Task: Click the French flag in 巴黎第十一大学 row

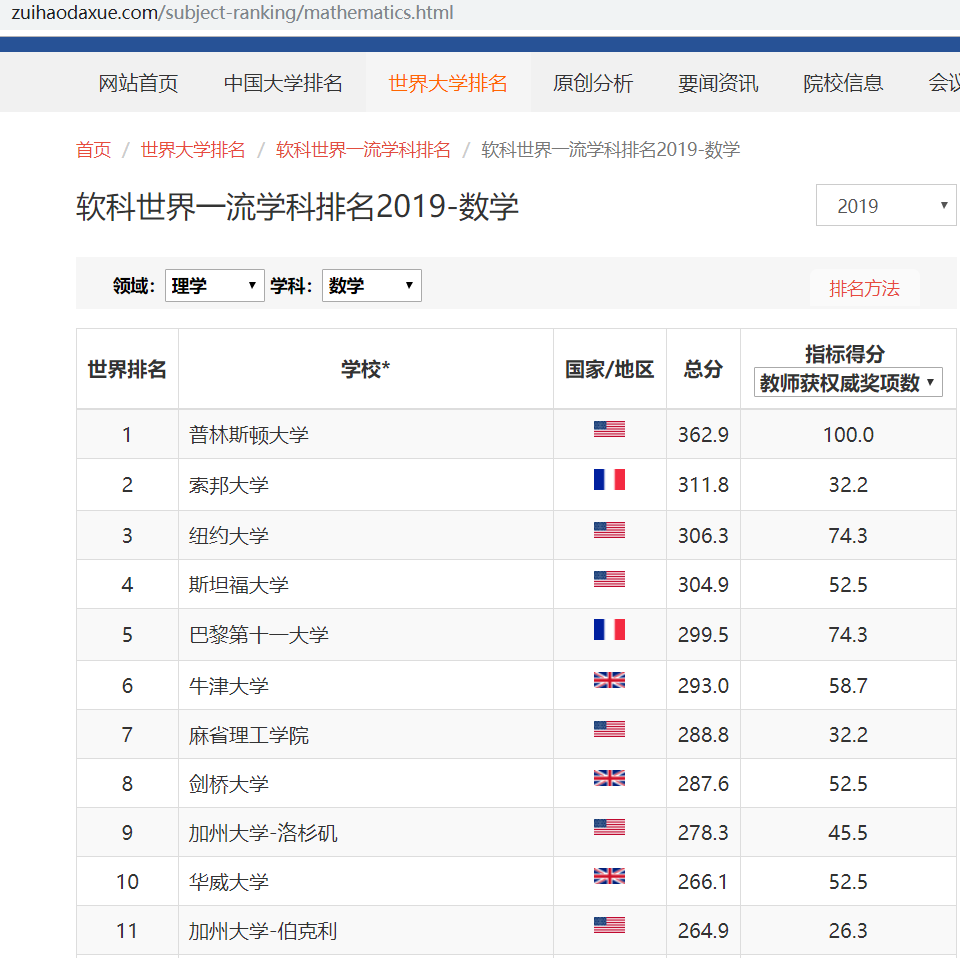Action: (609, 629)
